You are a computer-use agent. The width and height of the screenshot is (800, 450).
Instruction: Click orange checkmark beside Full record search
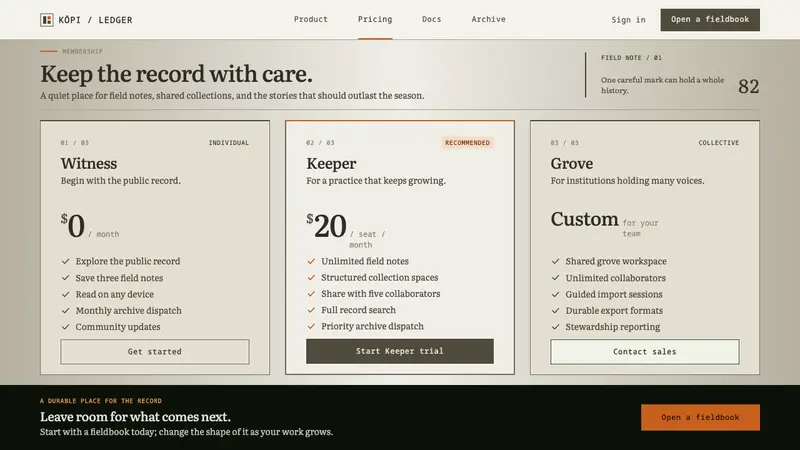tap(311, 310)
